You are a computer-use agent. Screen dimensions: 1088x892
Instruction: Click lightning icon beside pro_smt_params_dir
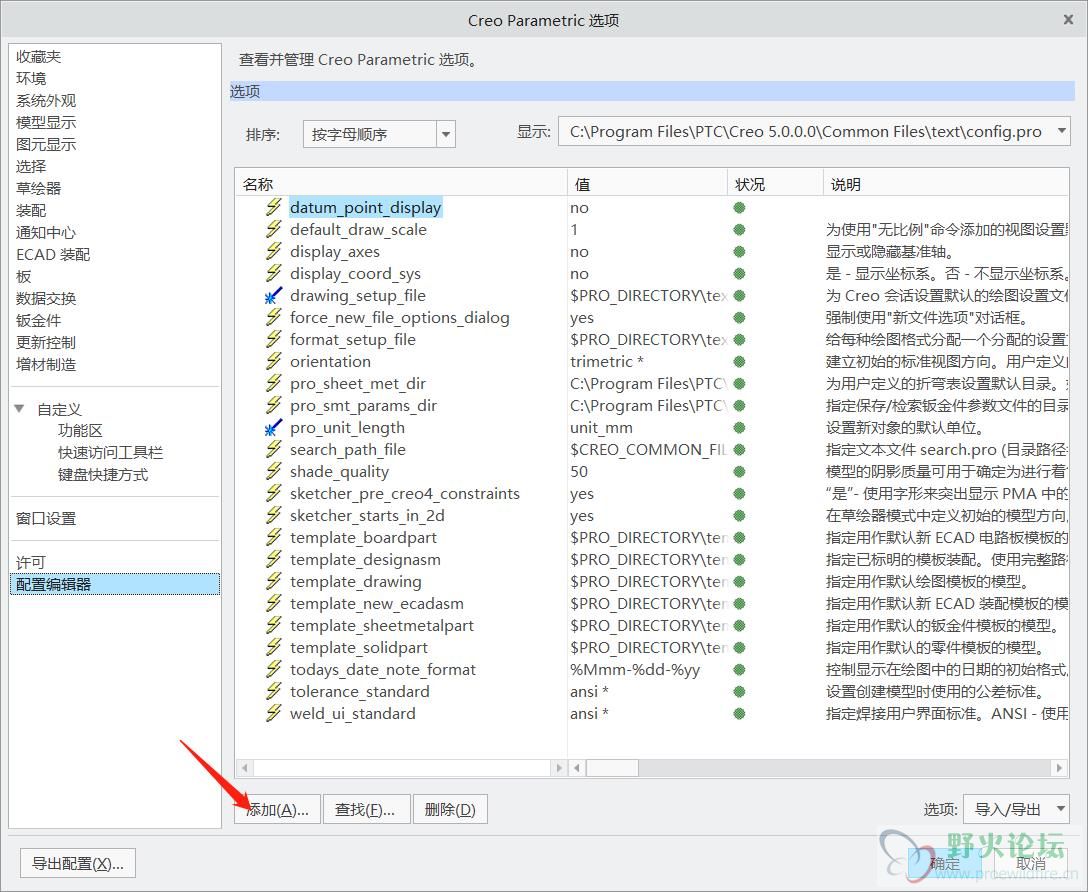point(273,405)
